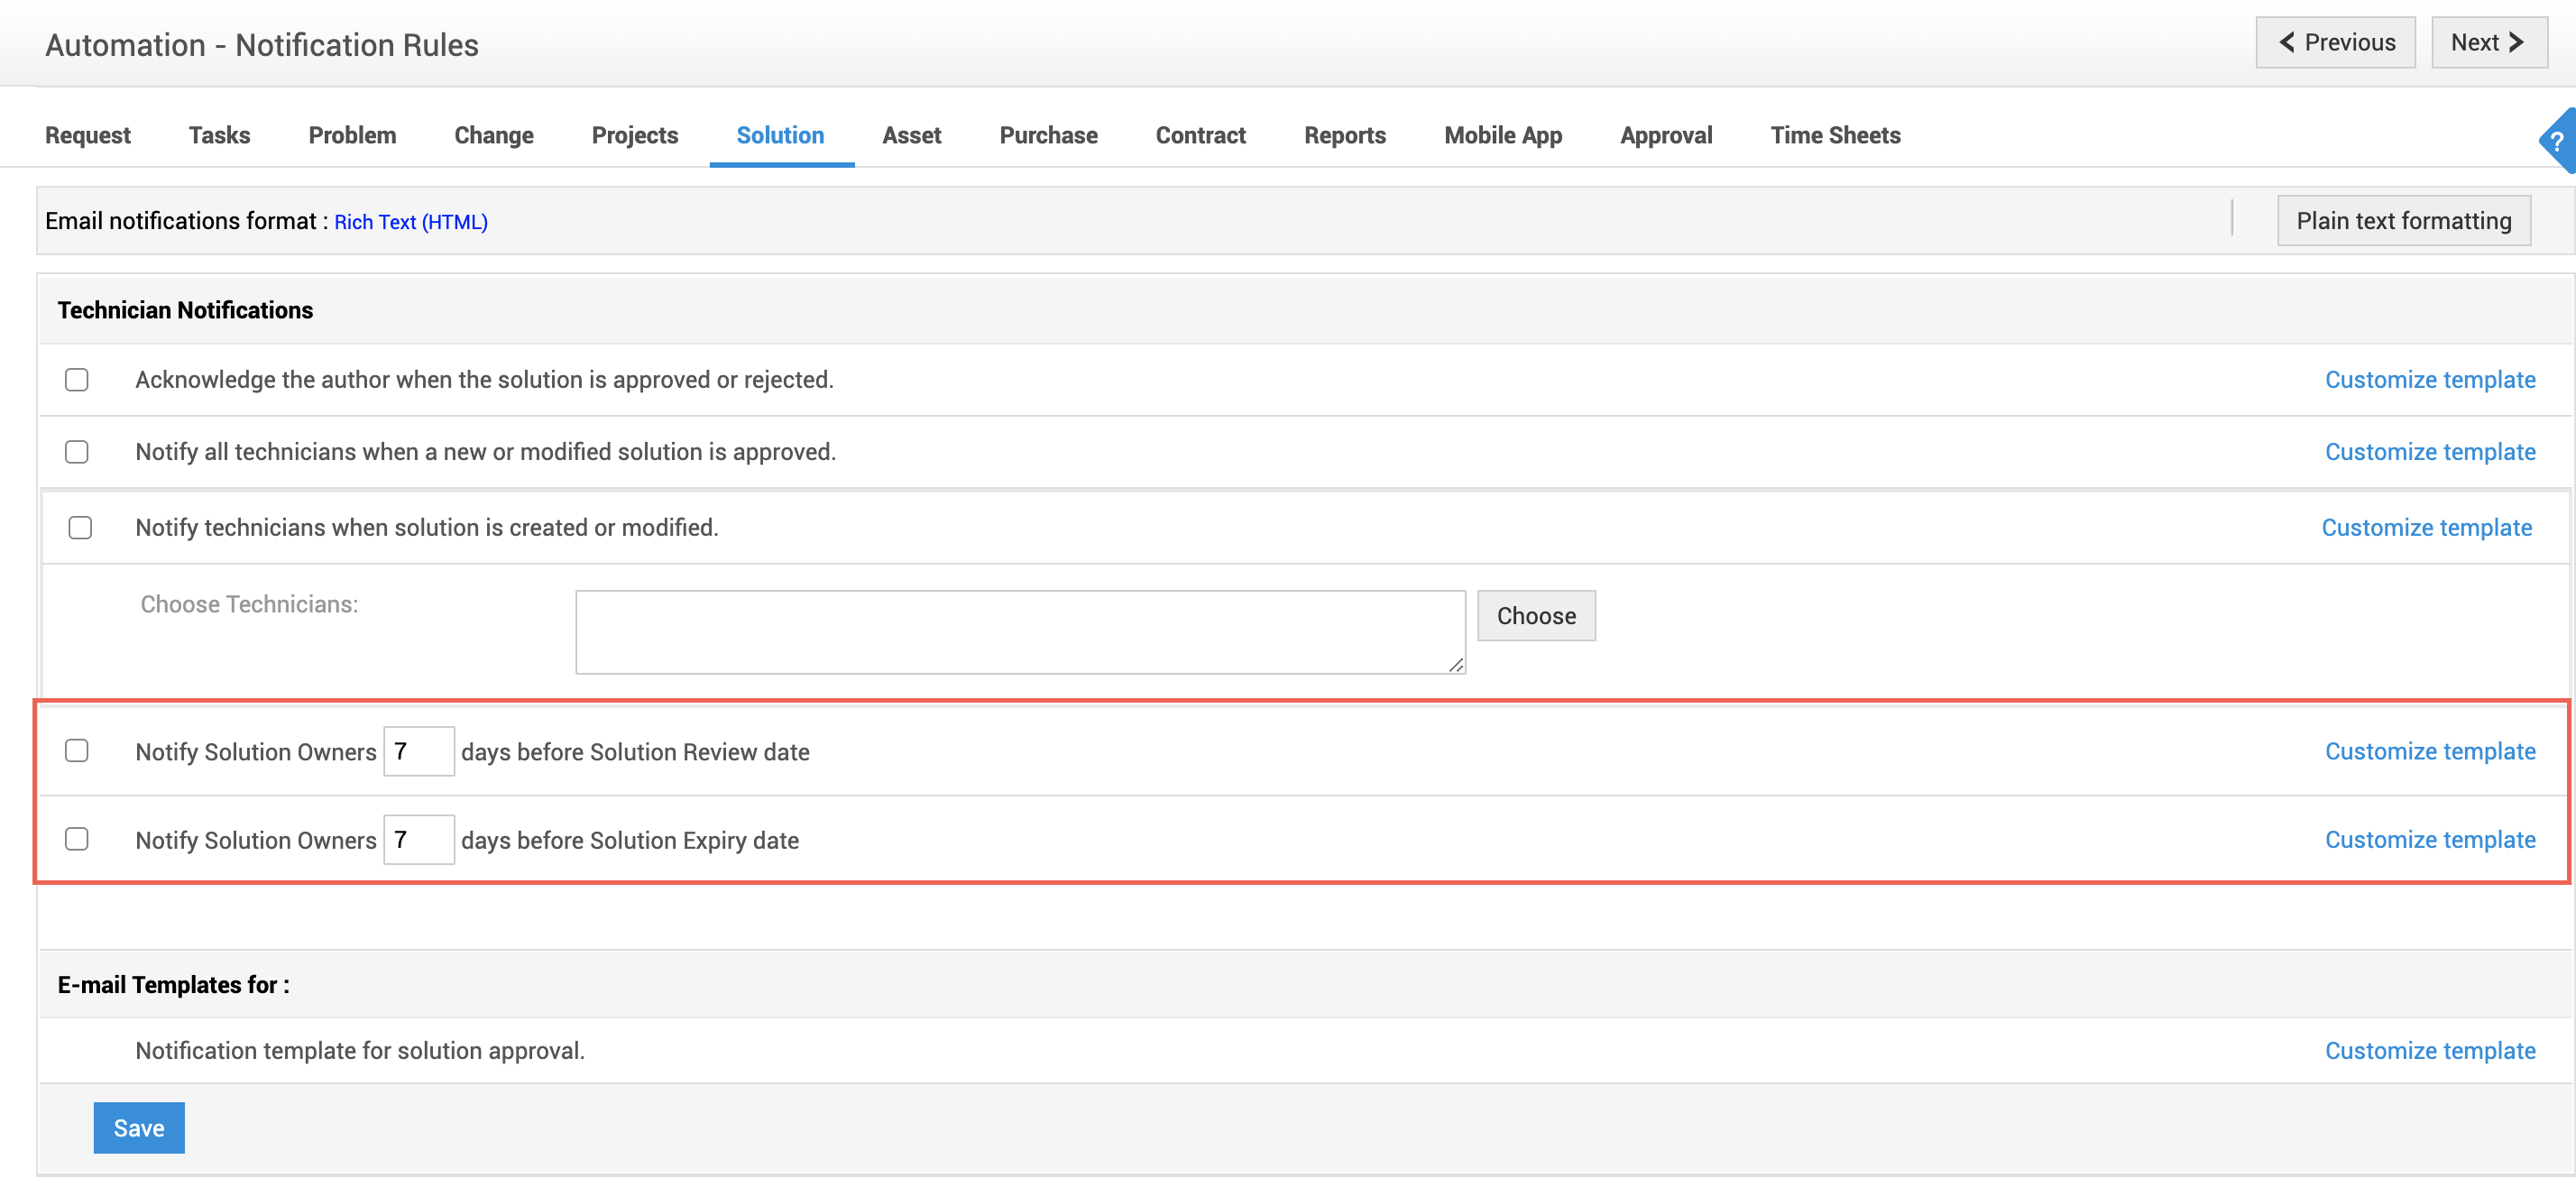Go to Next settings page

pos(2488,42)
